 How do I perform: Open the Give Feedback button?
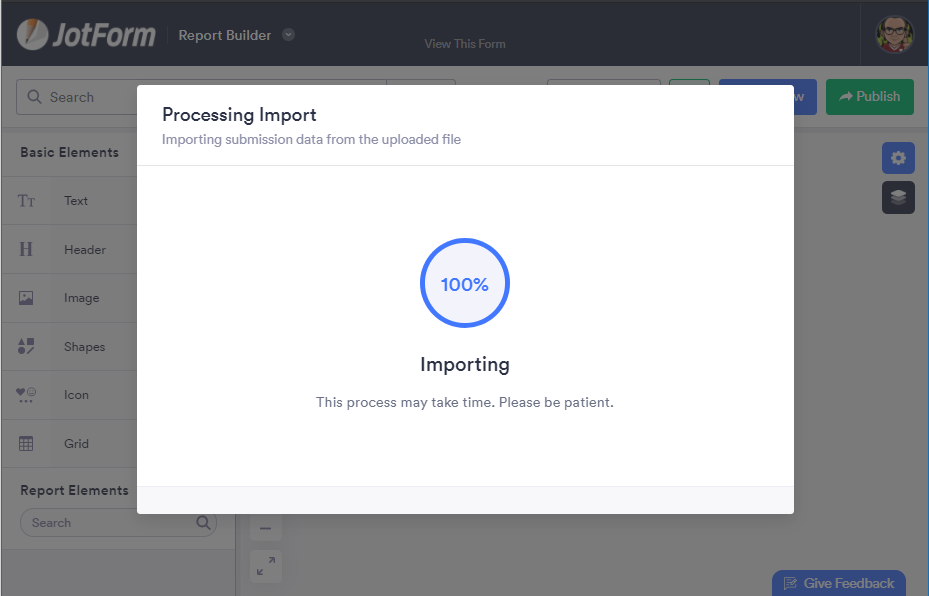point(839,583)
